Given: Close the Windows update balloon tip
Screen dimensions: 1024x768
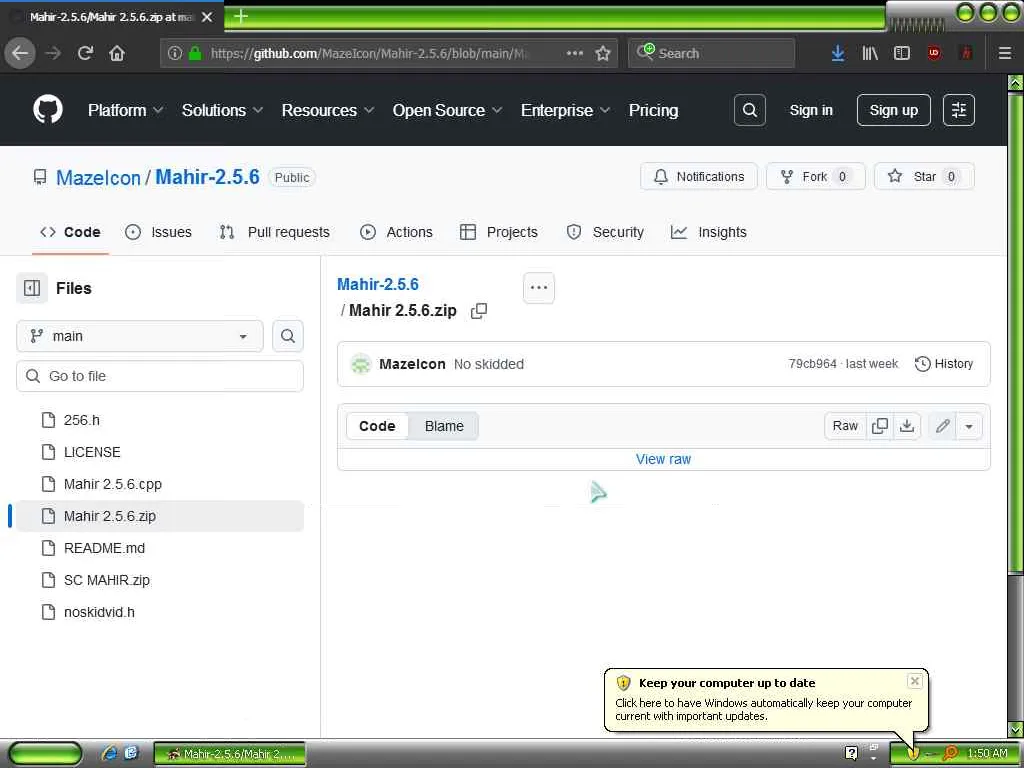Looking at the screenshot, I should [x=915, y=681].
